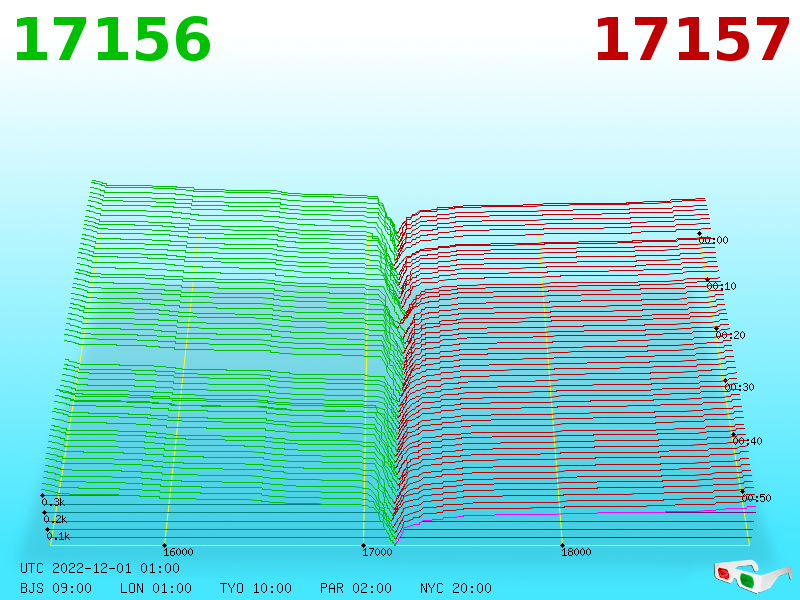This screenshot has height=600, width=800.
Task: Select the 17000 price axis label
Action: (377, 552)
